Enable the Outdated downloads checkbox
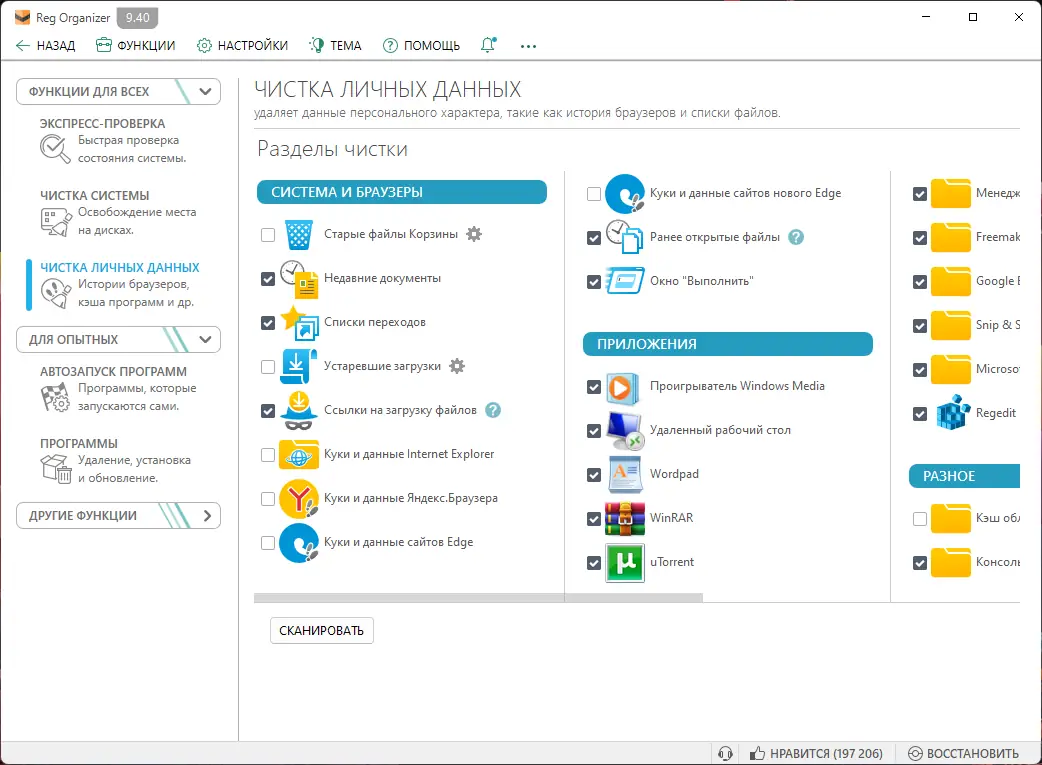Viewport: 1042px width, 765px height. (x=268, y=367)
